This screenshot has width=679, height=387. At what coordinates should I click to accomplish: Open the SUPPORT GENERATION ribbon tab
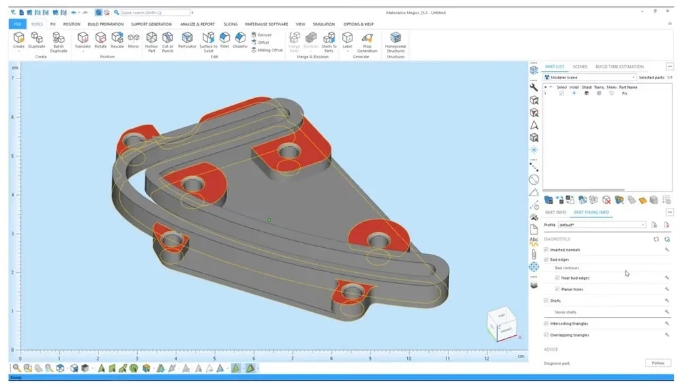click(x=152, y=24)
